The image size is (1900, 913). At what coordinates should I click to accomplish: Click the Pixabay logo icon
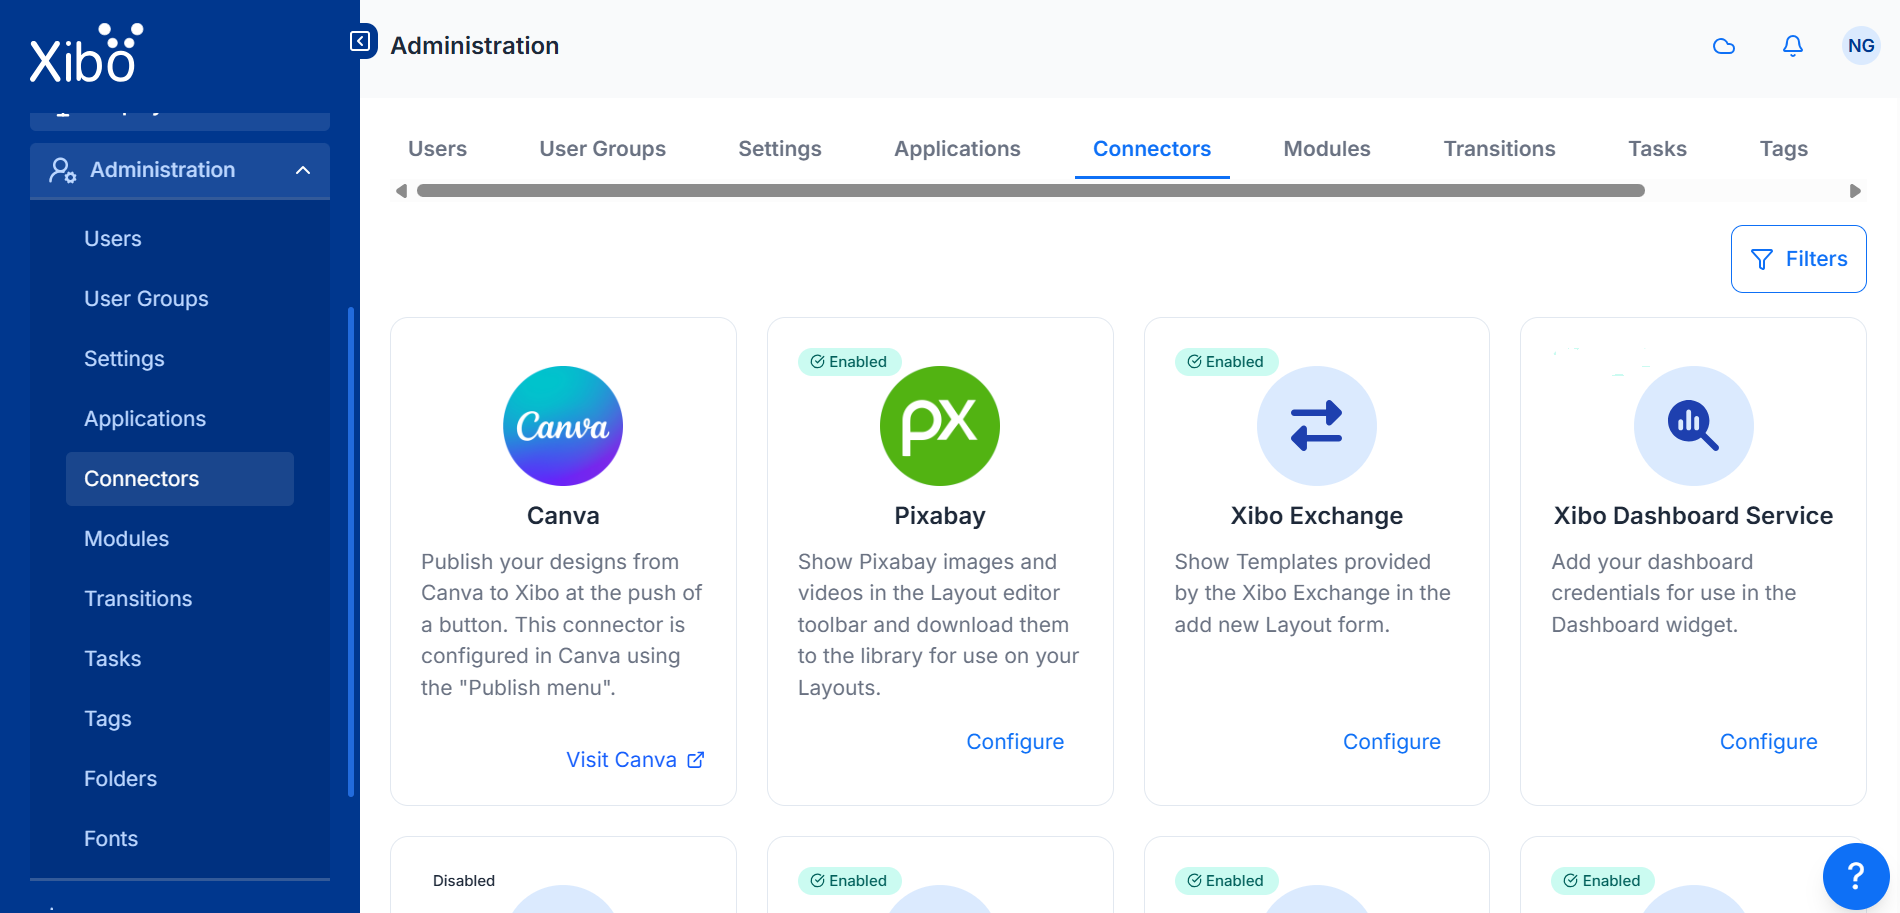click(940, 426)
